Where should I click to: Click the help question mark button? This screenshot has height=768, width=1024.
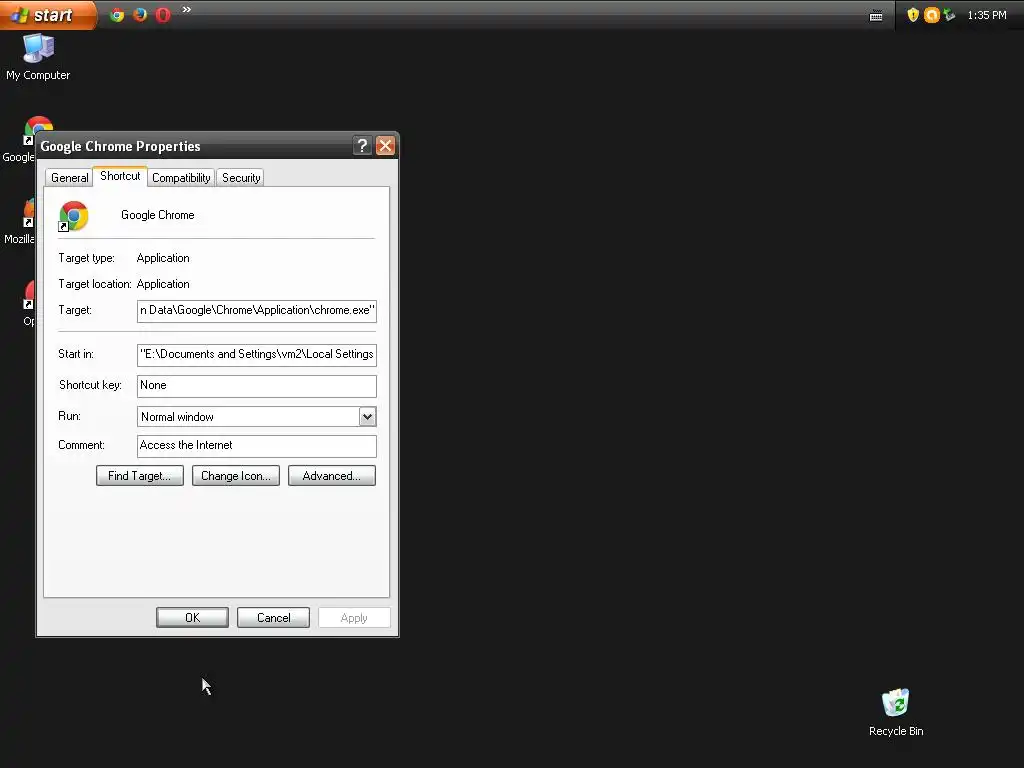pyautogui.click(x=362, y=146)
